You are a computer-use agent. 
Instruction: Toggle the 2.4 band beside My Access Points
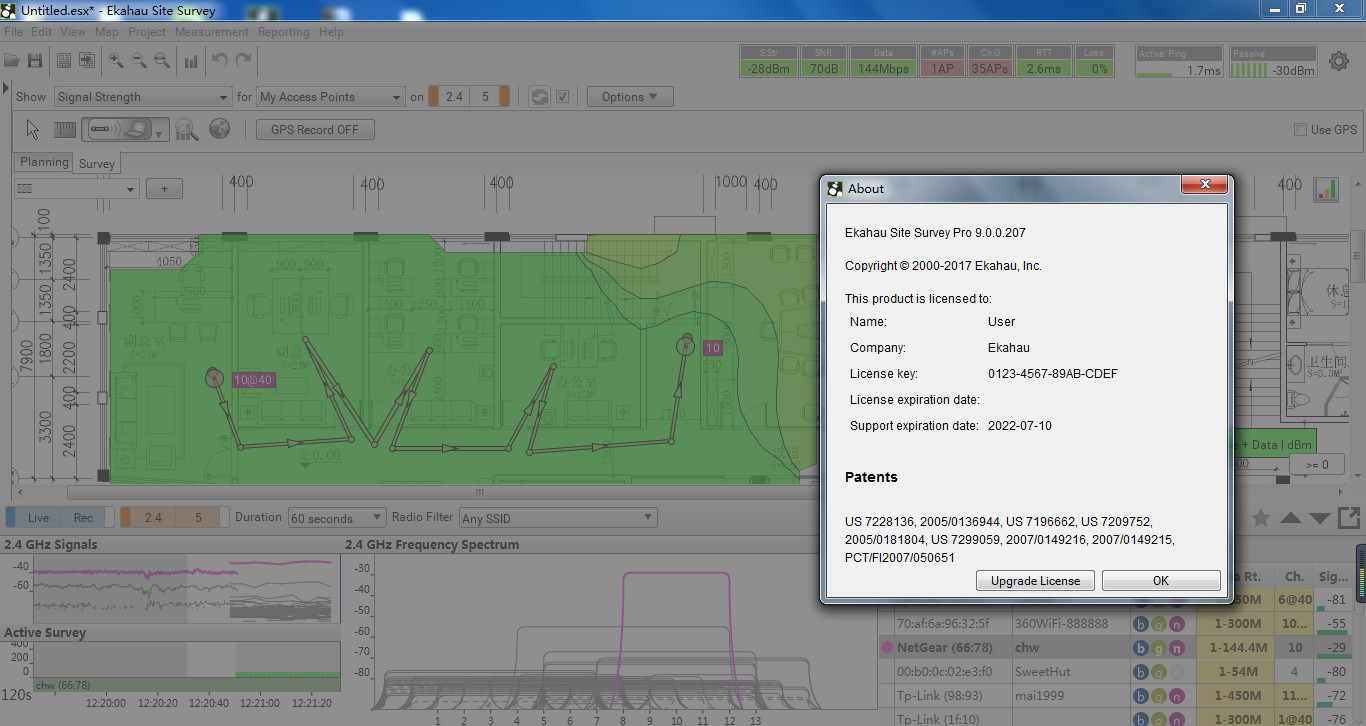(454, 97)
